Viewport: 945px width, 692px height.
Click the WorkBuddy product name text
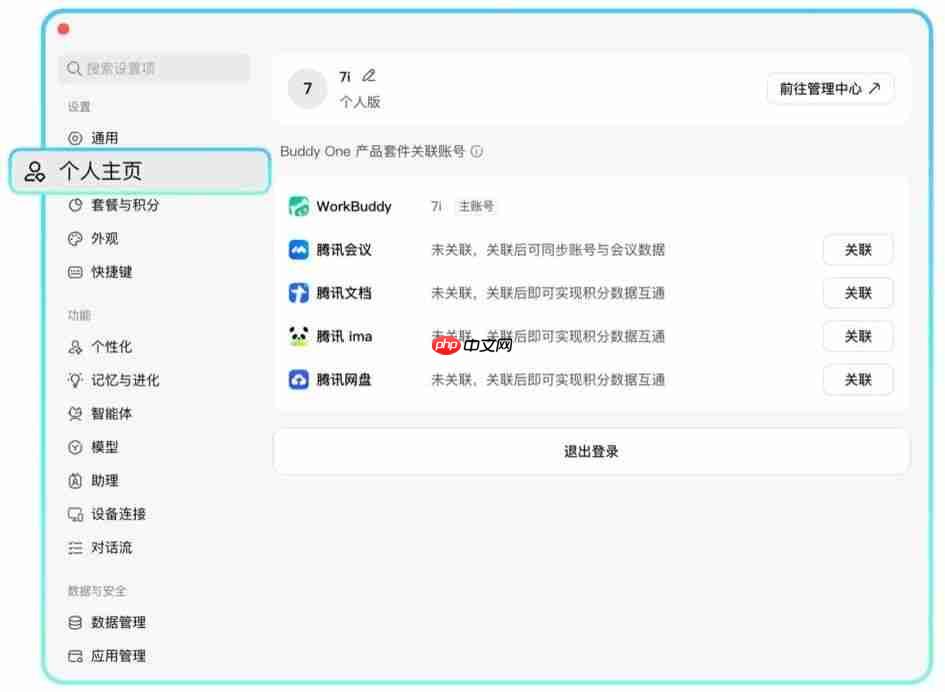pos(354,207)
